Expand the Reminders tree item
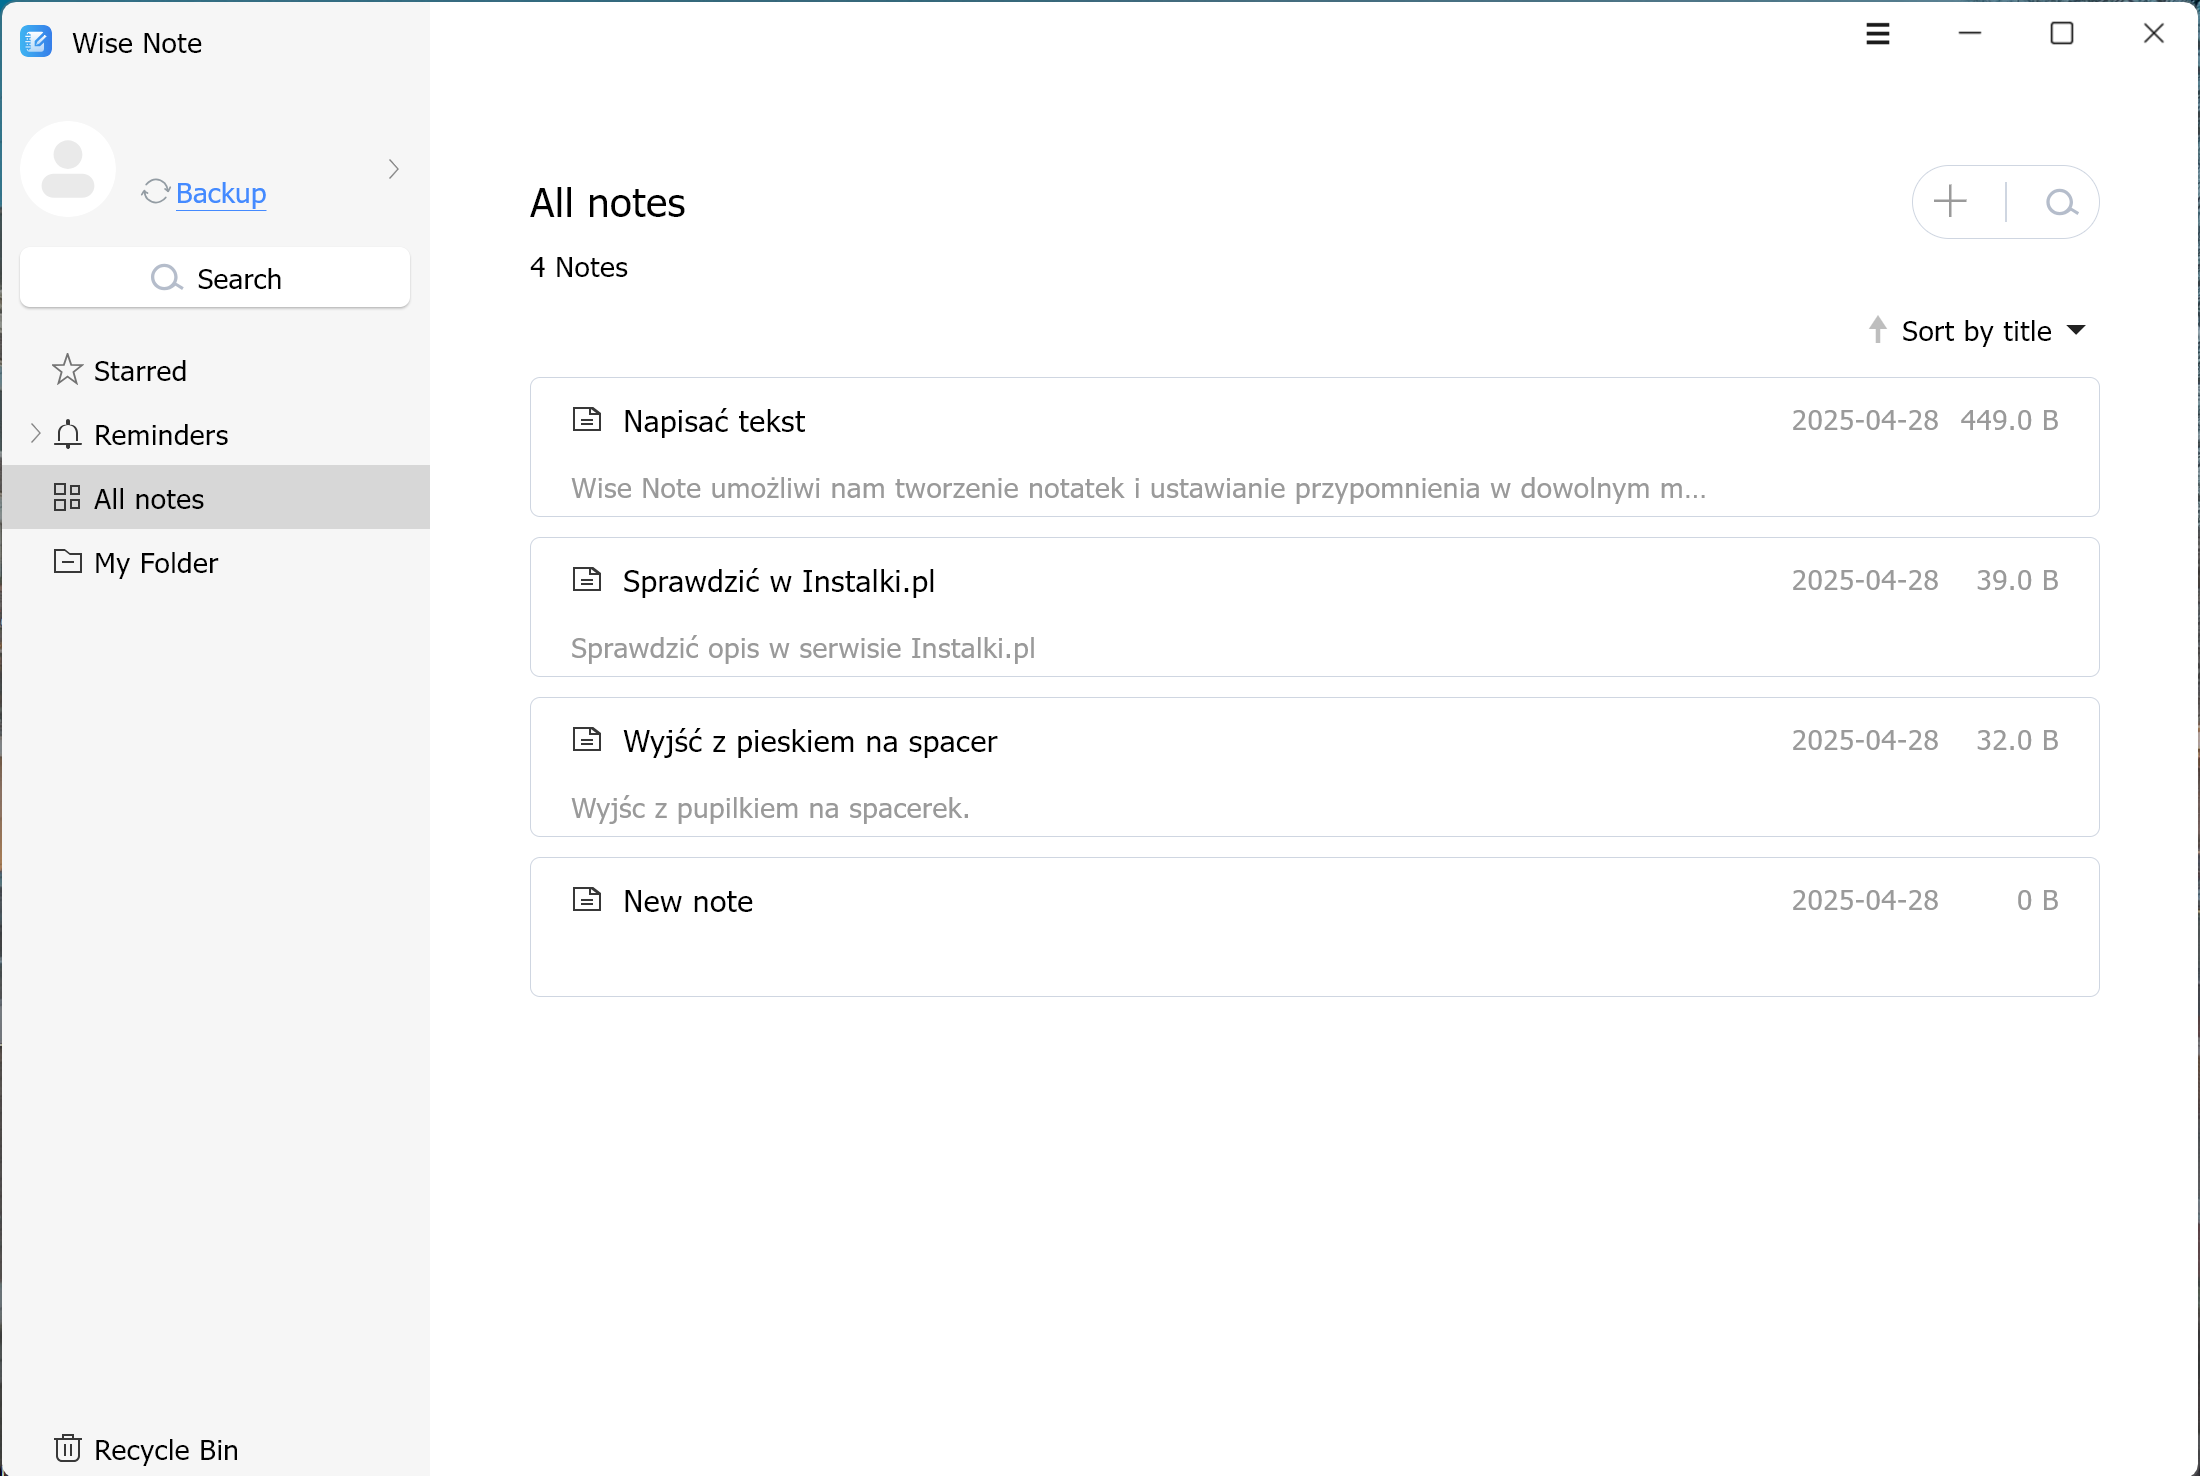 pos(35,434)
